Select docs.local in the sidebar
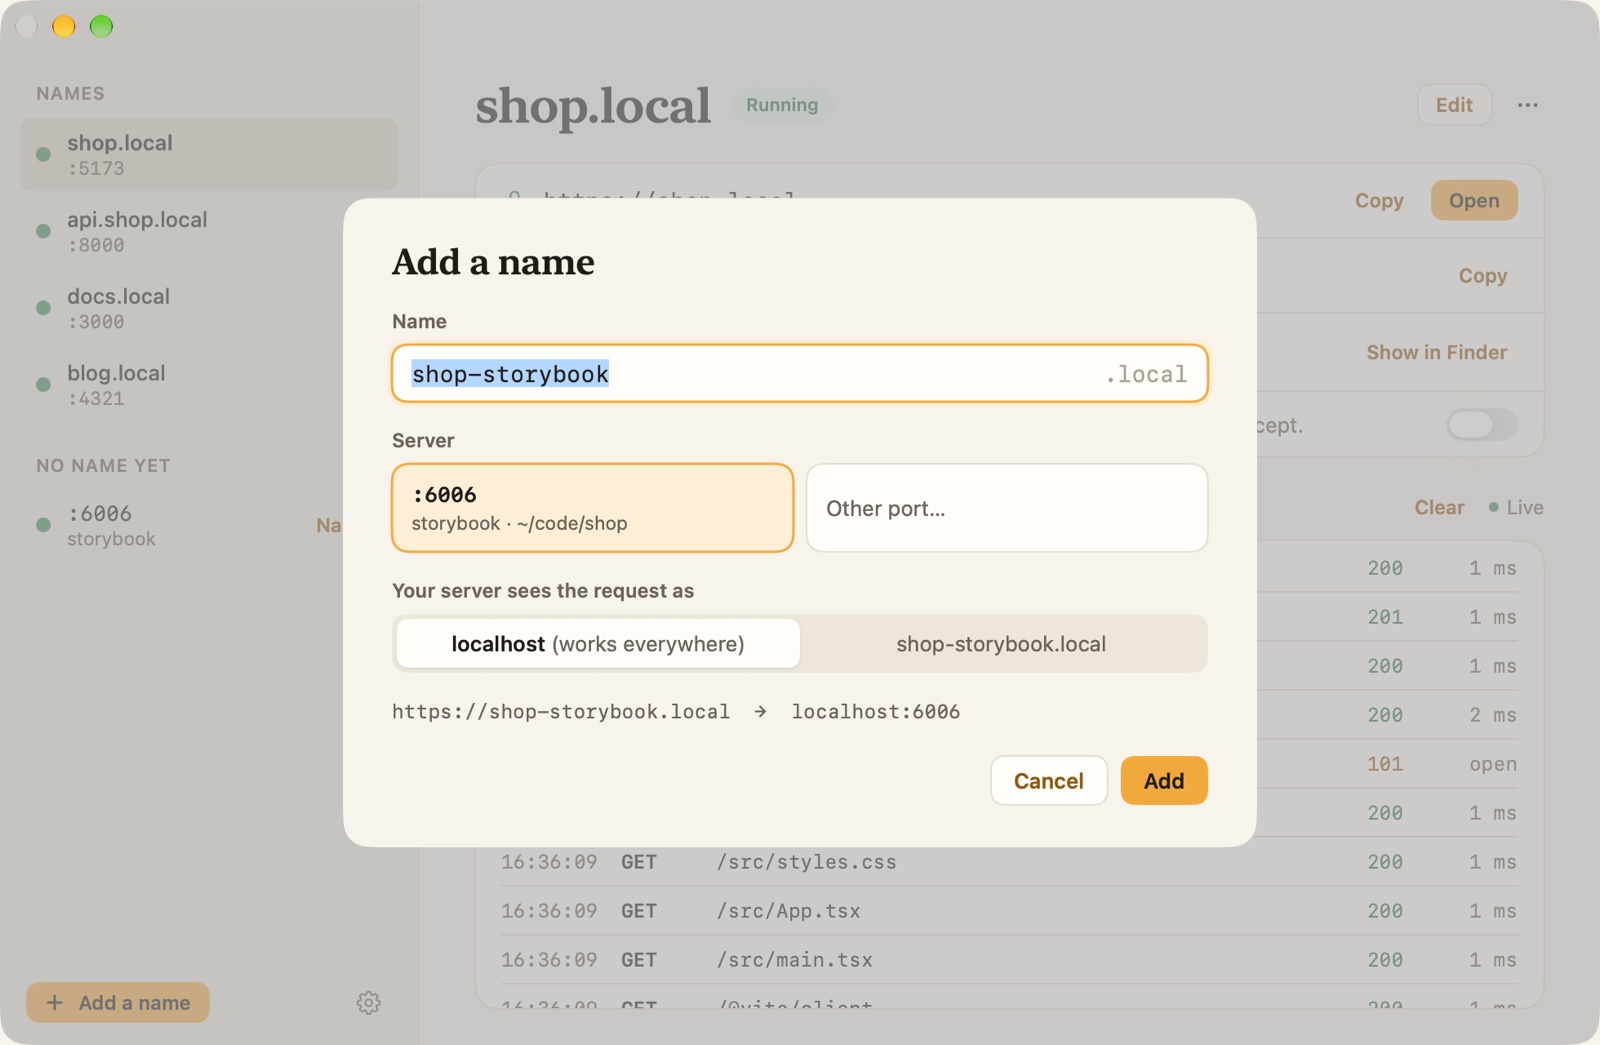This screenshot has height=1045, width=1600. pos(209,308)
